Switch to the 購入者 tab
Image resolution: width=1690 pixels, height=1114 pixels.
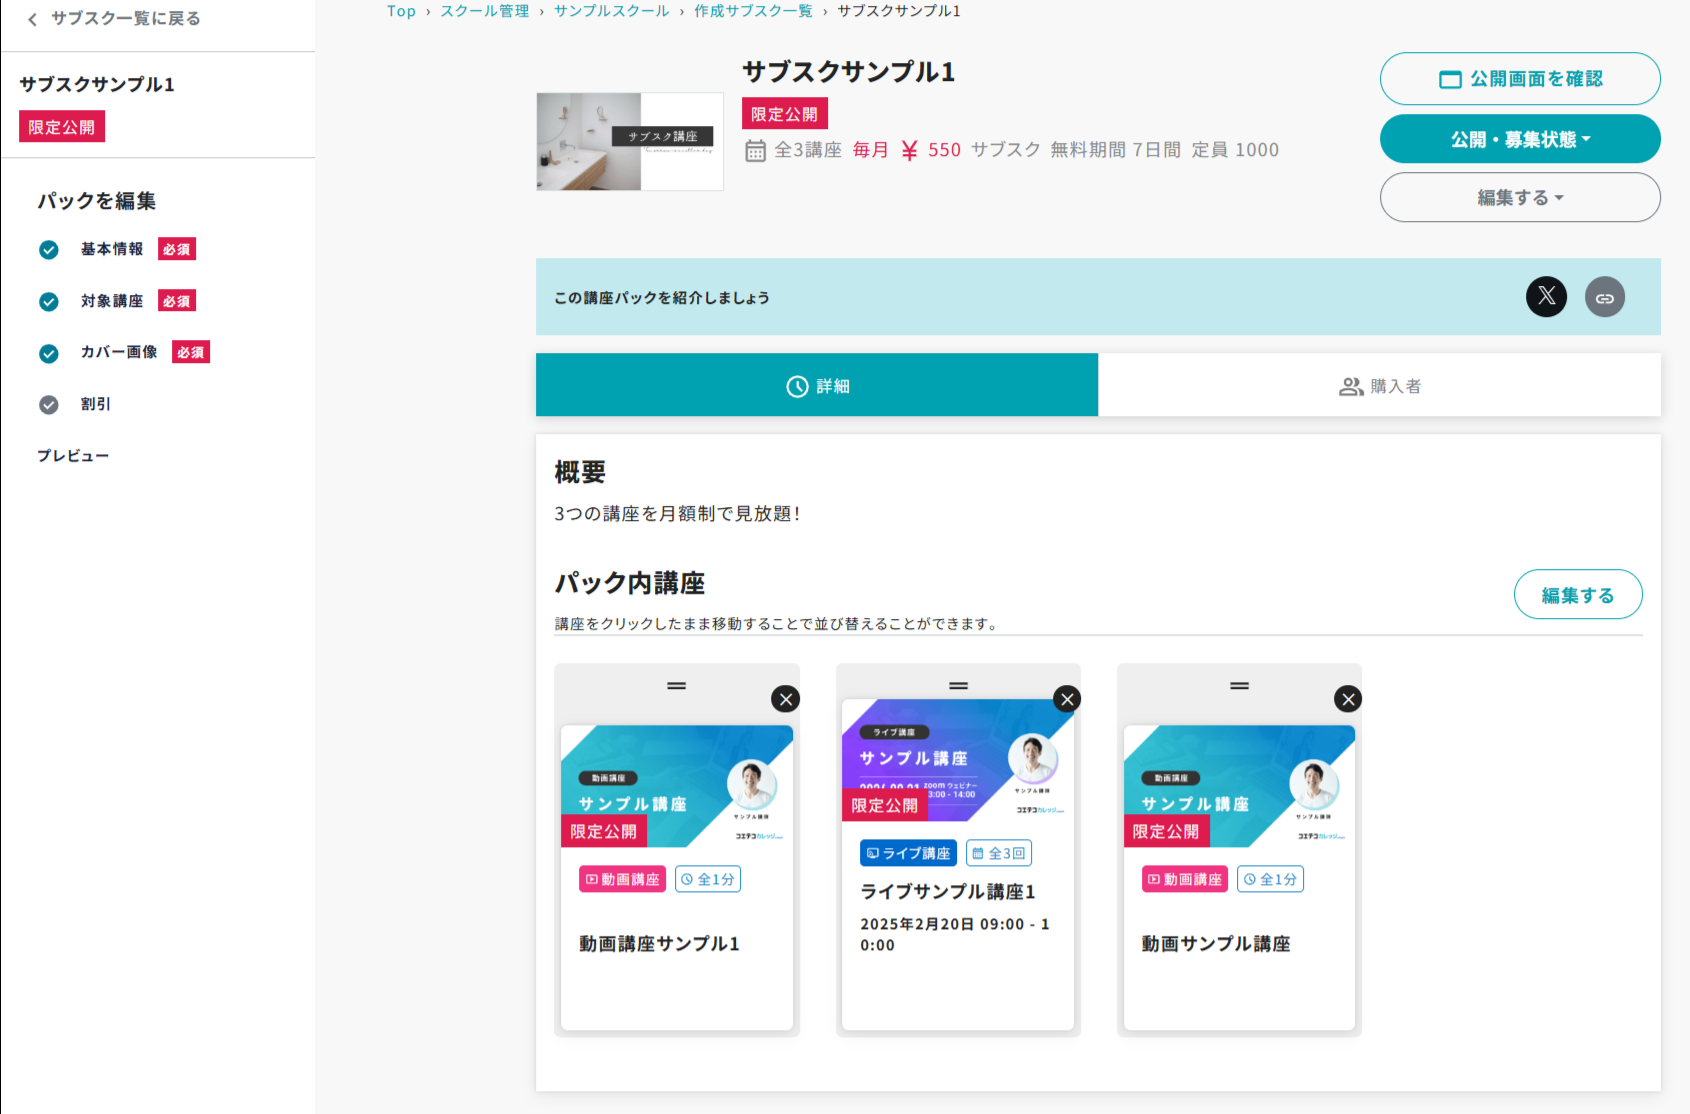1379,386
